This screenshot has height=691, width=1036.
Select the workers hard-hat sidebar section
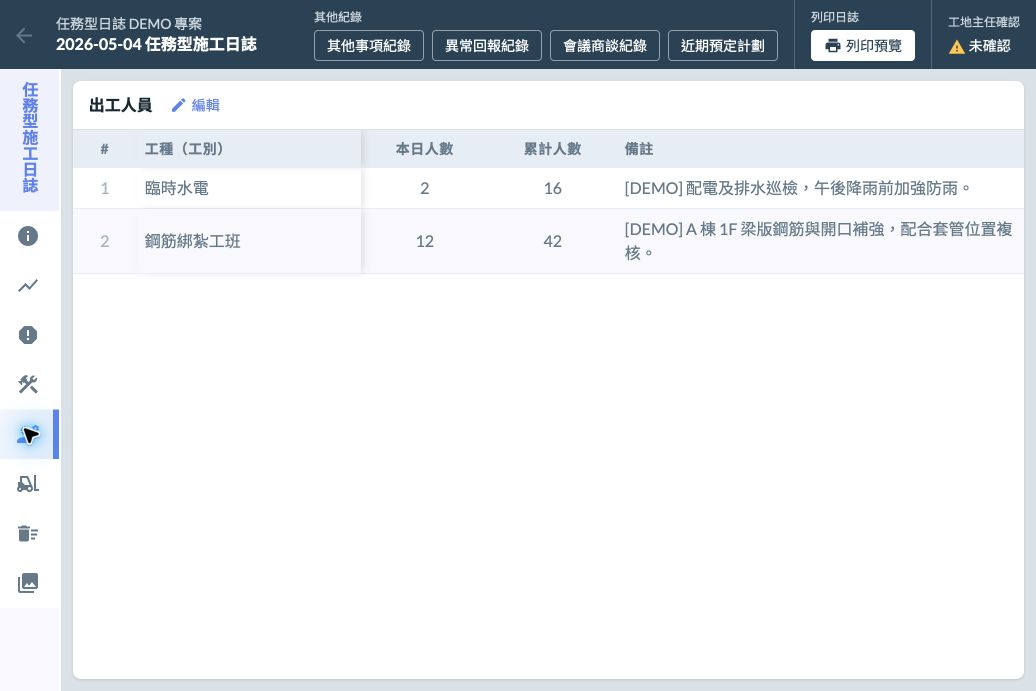[28, 434]
